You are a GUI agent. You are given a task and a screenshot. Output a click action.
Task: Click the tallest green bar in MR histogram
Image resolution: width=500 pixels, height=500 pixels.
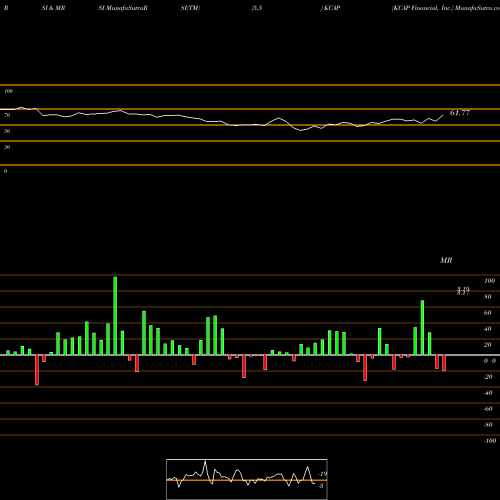[x=115, y=316]
